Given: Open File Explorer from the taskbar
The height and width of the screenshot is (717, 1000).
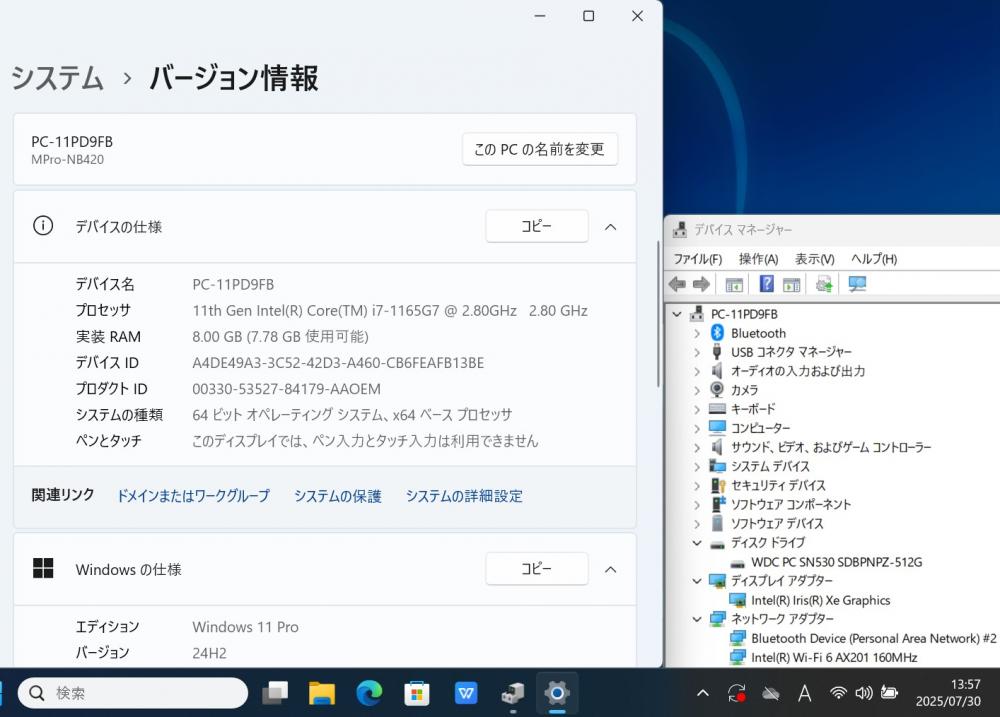Looking at the screenshot, I should [322, 693].
